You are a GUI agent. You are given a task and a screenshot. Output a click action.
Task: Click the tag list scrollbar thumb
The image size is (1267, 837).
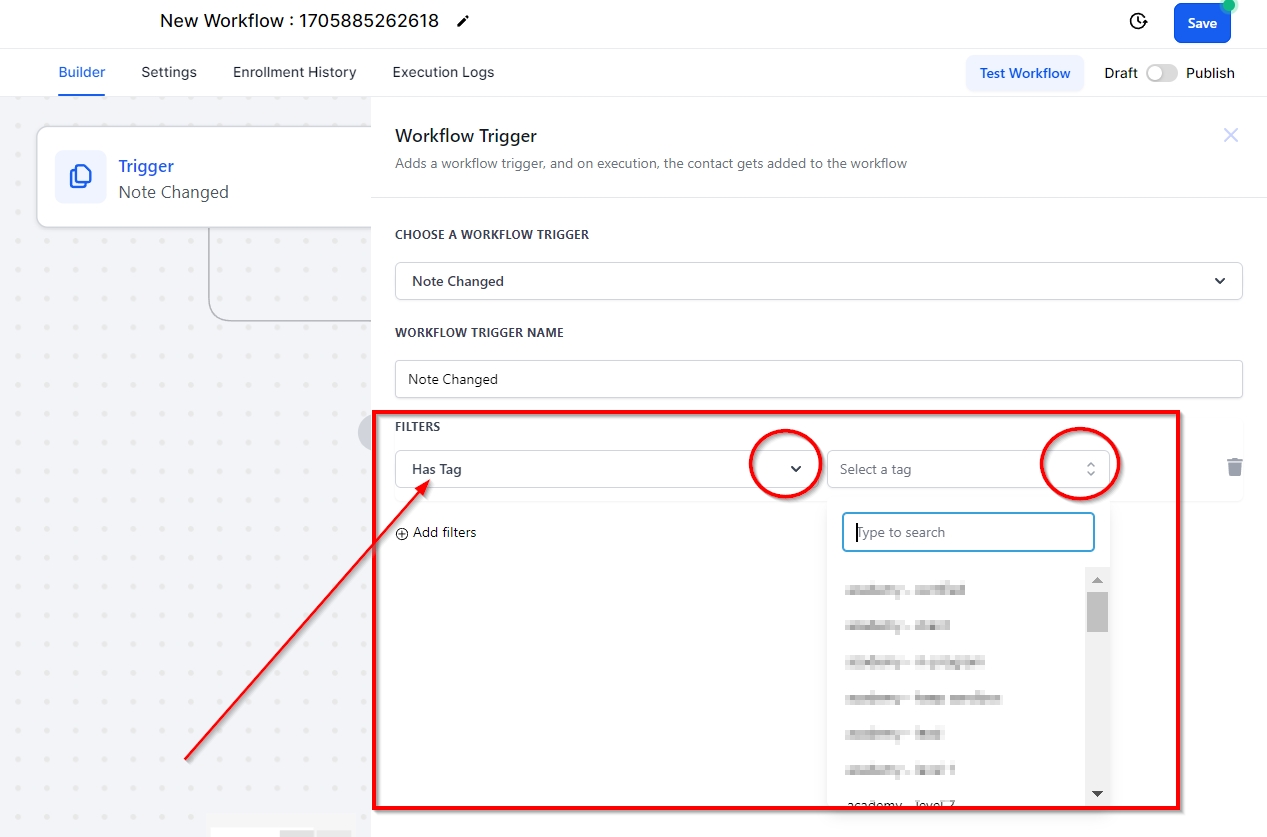click(1097, 611)
